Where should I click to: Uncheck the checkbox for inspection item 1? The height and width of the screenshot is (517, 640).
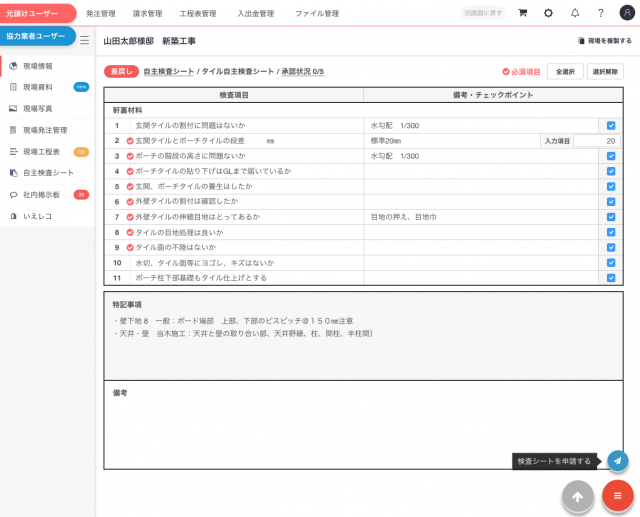[611, 126]
